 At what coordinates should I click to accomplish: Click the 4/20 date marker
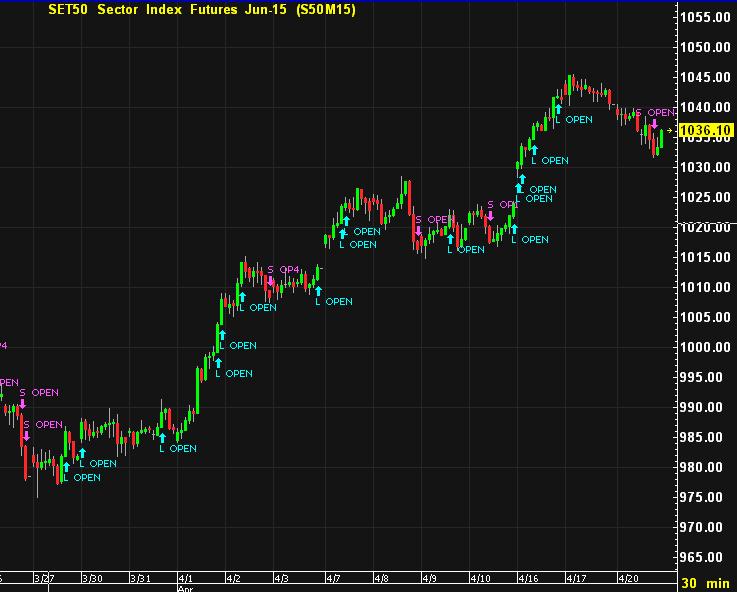(629, 578)
